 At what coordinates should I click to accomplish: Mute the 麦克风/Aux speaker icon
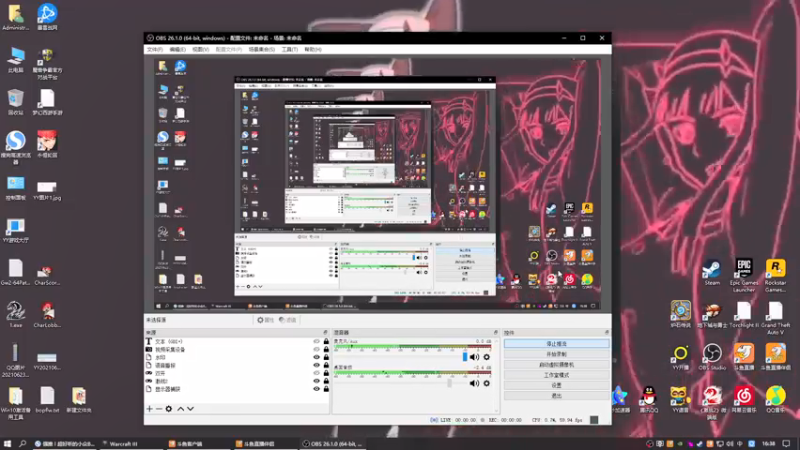[474, 357]
